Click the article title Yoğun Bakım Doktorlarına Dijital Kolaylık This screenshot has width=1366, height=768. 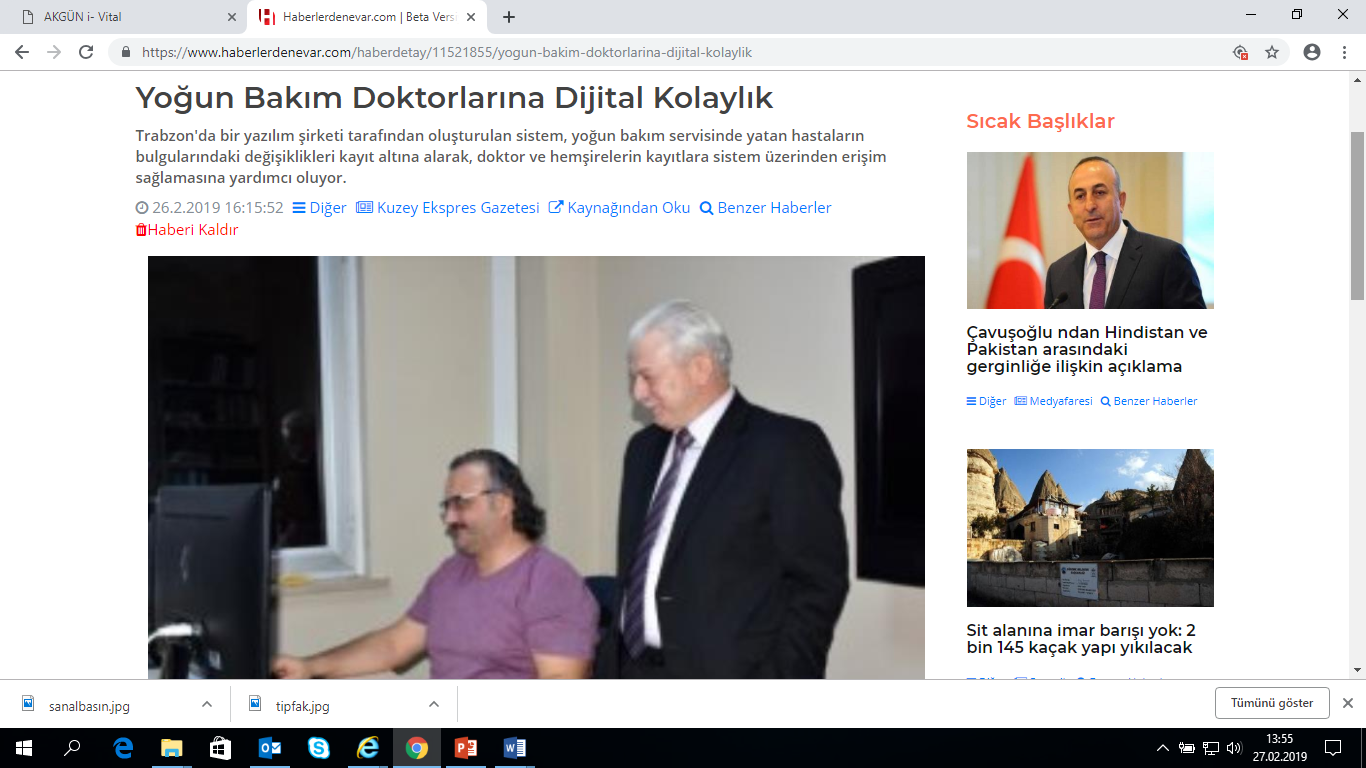455,98
